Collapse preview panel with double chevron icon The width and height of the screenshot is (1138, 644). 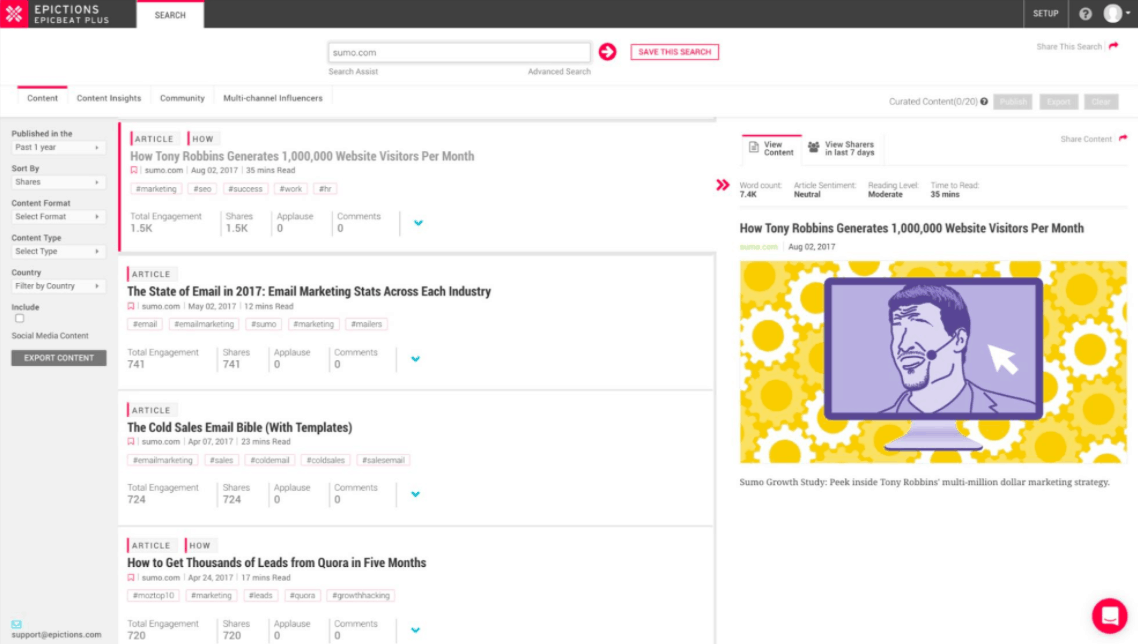722,185
